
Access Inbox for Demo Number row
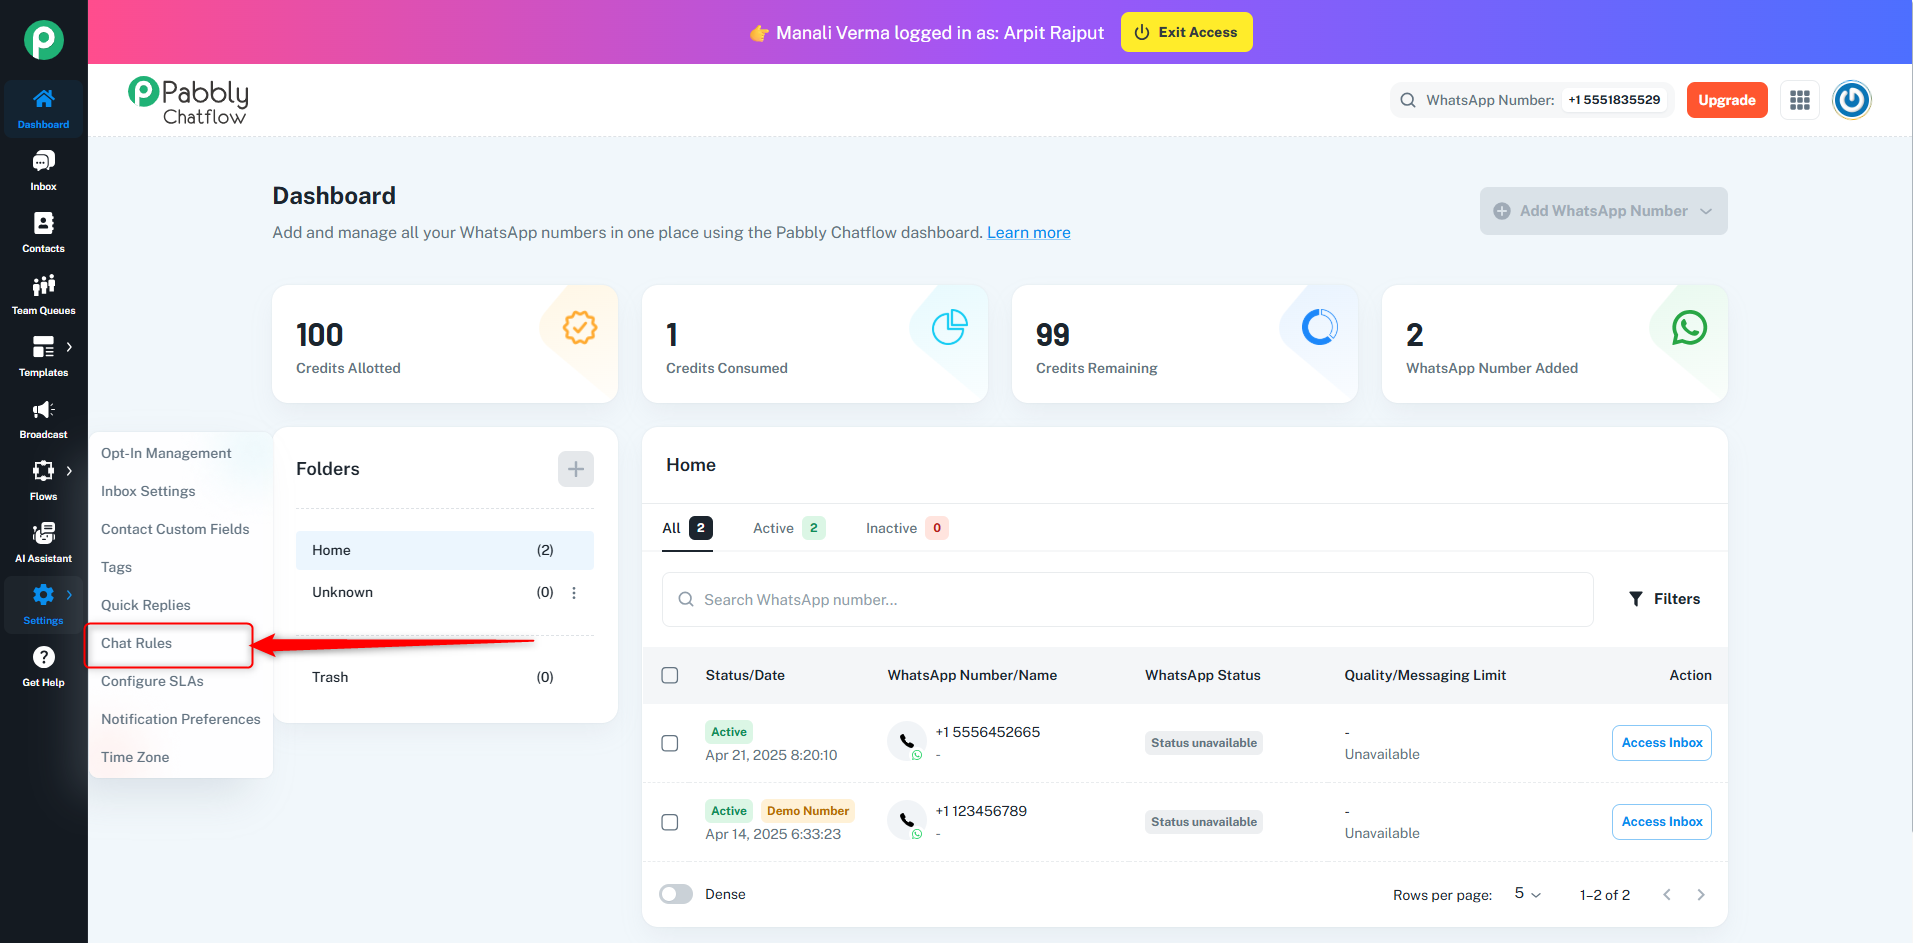[1662, 822]
